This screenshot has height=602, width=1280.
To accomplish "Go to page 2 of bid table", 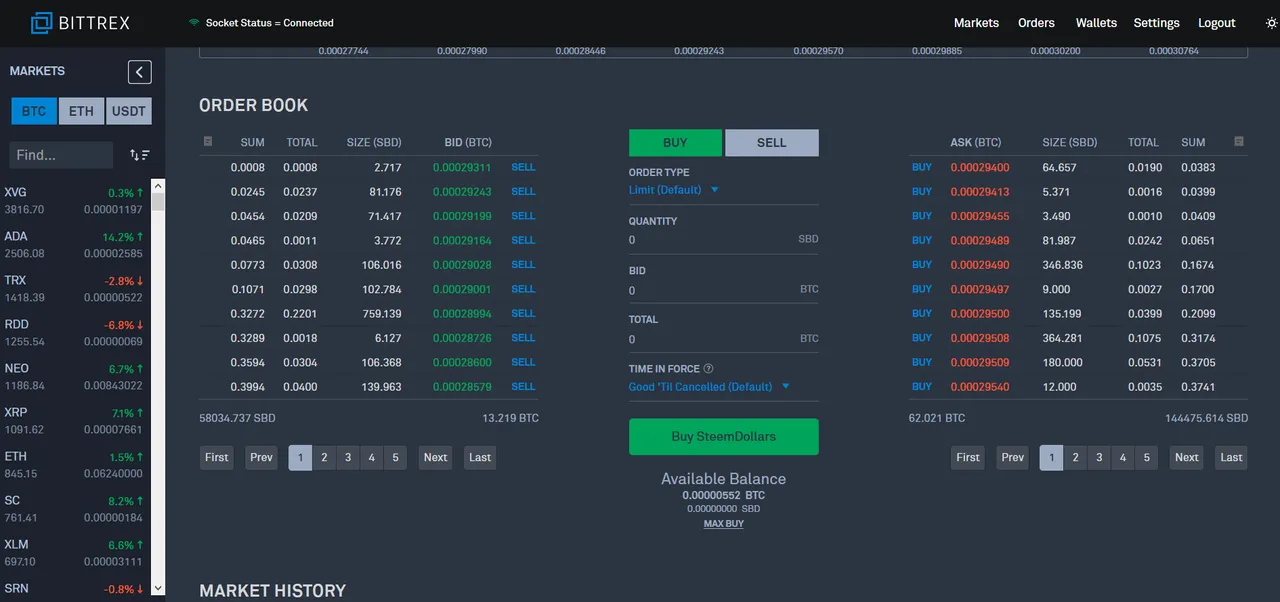I will 324,458.
